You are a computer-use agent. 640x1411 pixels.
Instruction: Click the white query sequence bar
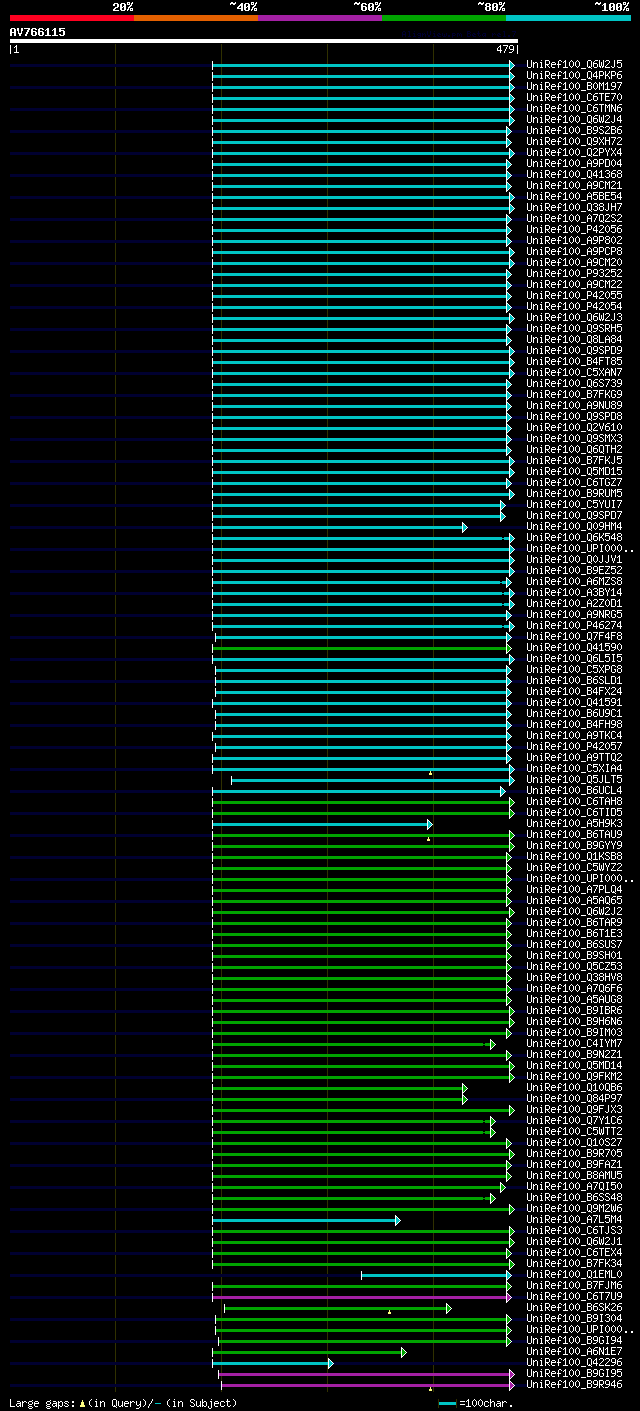tap(264, 41)
